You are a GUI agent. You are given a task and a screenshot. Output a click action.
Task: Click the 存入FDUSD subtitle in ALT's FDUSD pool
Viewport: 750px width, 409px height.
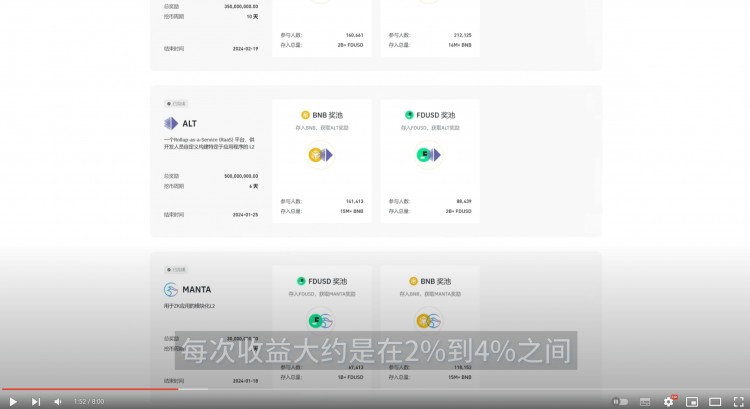[x=430, y=128]
